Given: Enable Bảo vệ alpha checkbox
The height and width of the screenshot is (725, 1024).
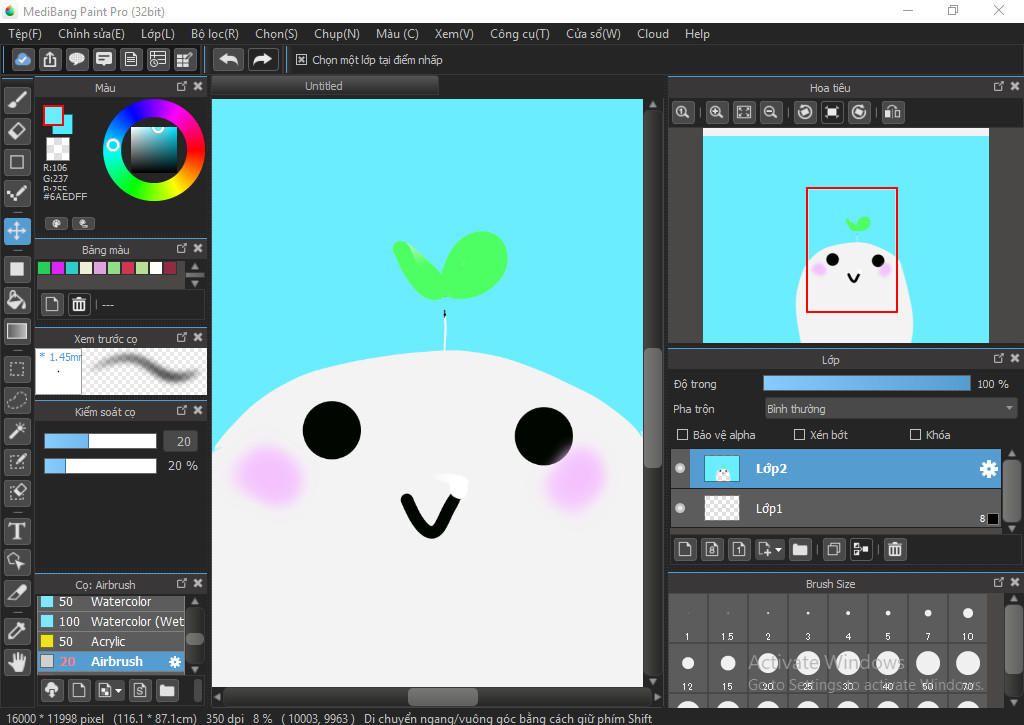Looking at the screenshot, I should click(x=682, y=434).
